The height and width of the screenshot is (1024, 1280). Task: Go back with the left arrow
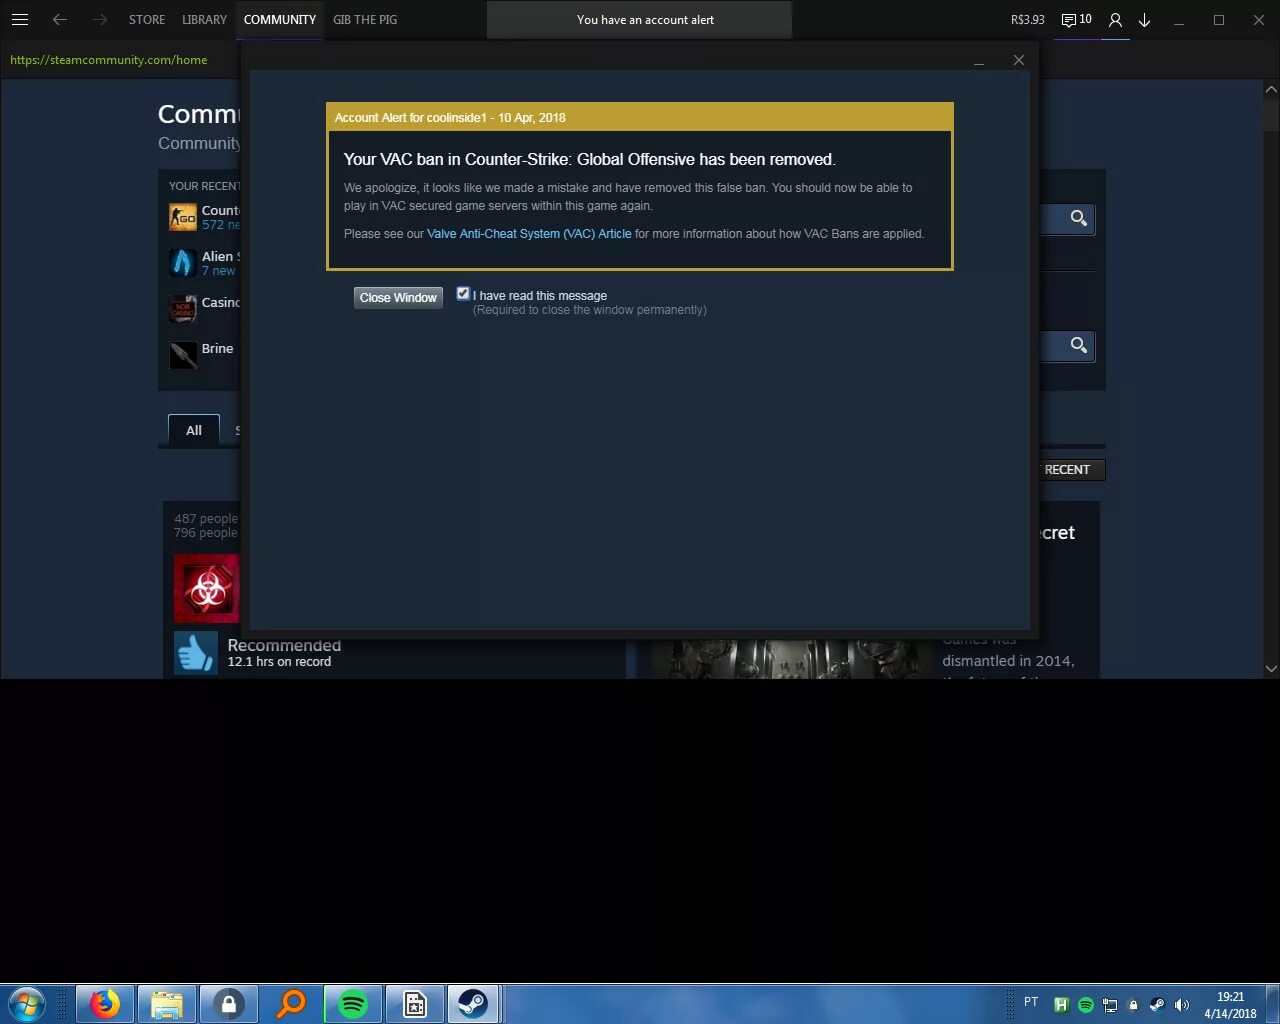[x=60, y=19]
